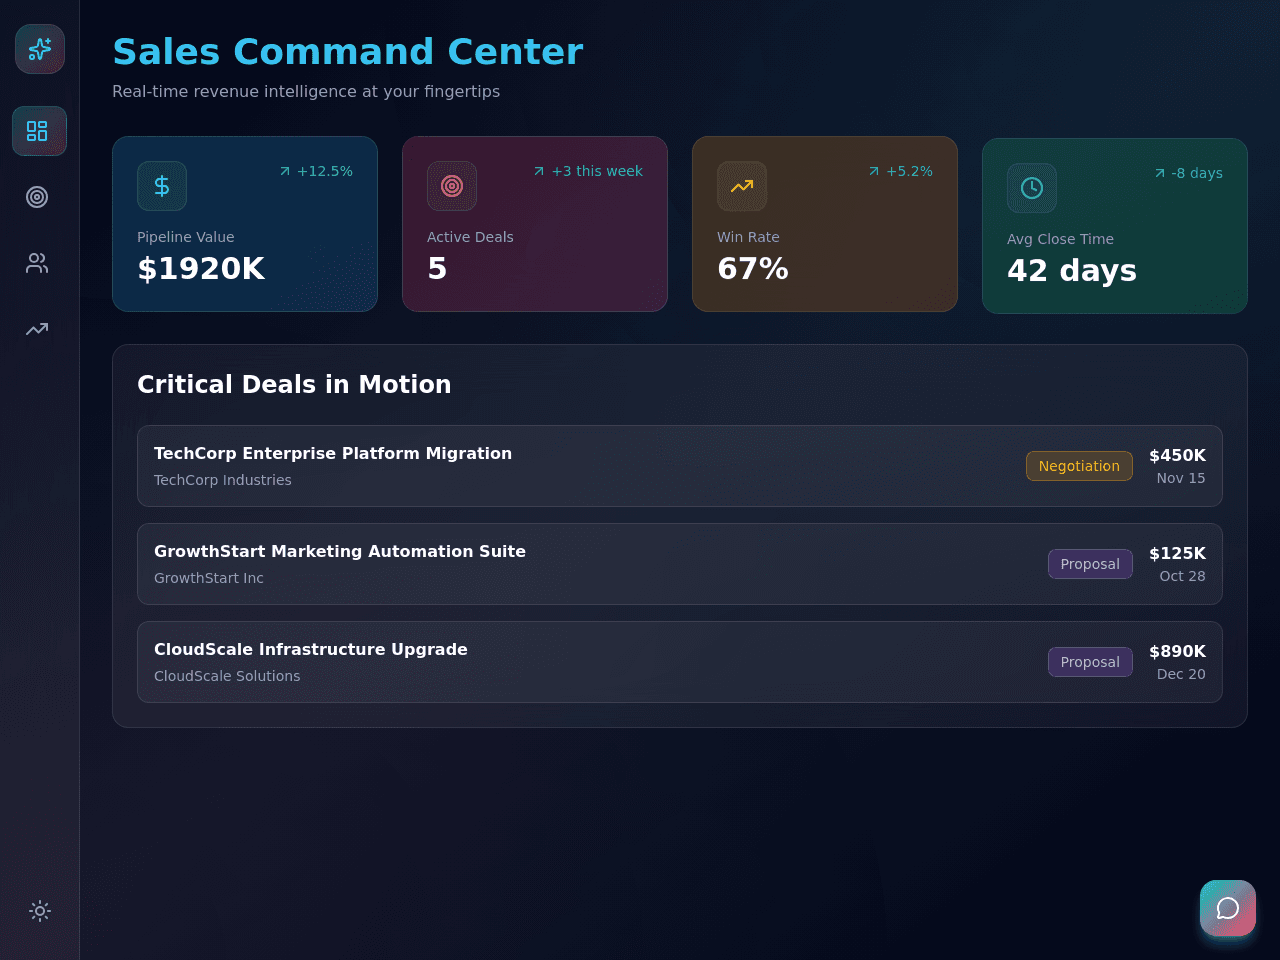Open the team users icon in sidebar
Screen dimensions: 1280x960
(37, 263)
